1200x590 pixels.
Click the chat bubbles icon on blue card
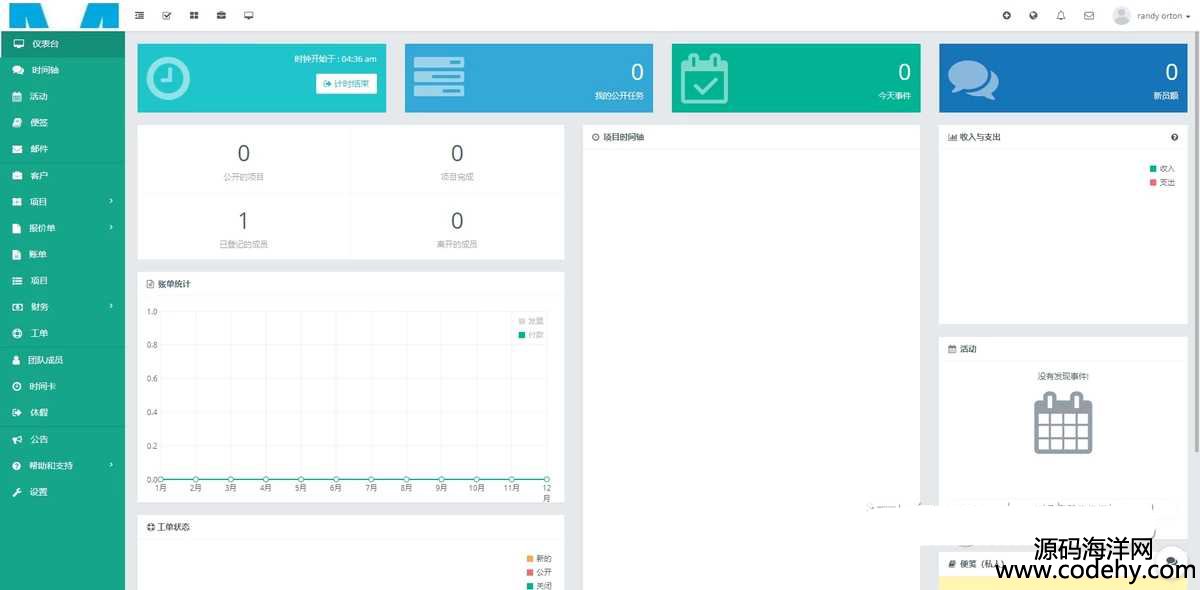pos(973,80)
